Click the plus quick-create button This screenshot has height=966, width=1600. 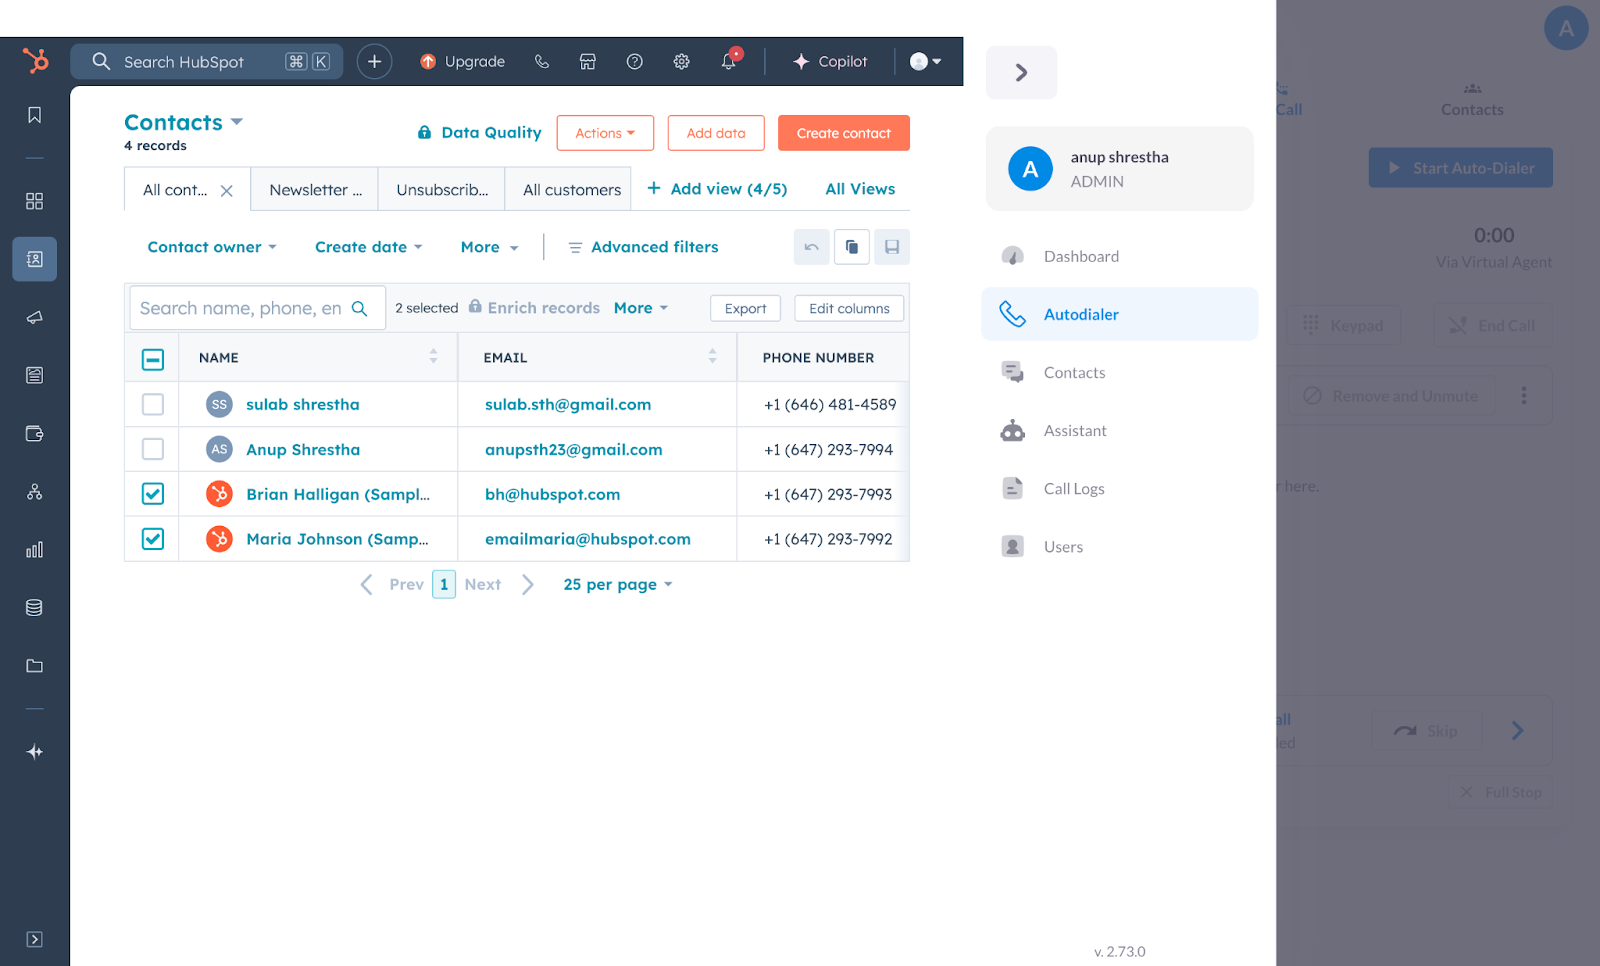[x=374, y=61]
